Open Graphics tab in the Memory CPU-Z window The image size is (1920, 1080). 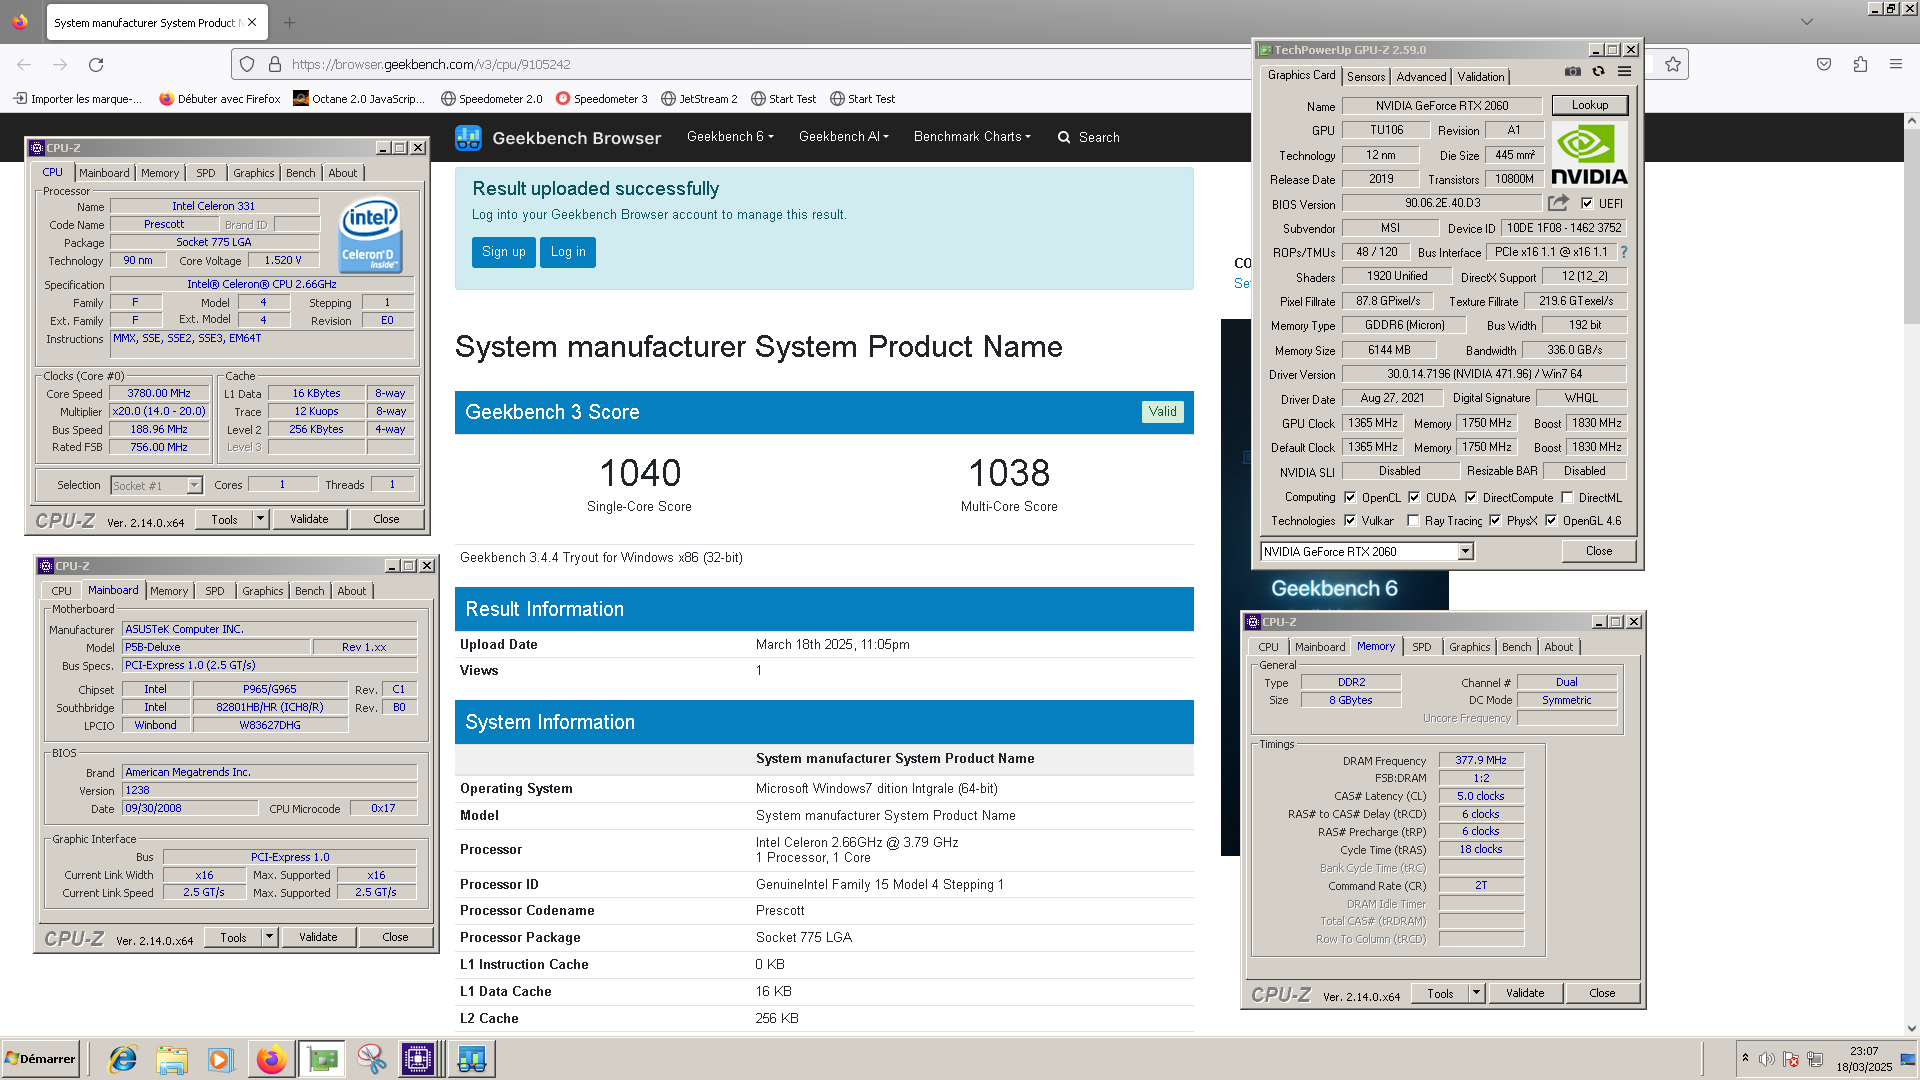click(x=1470, y=647)
